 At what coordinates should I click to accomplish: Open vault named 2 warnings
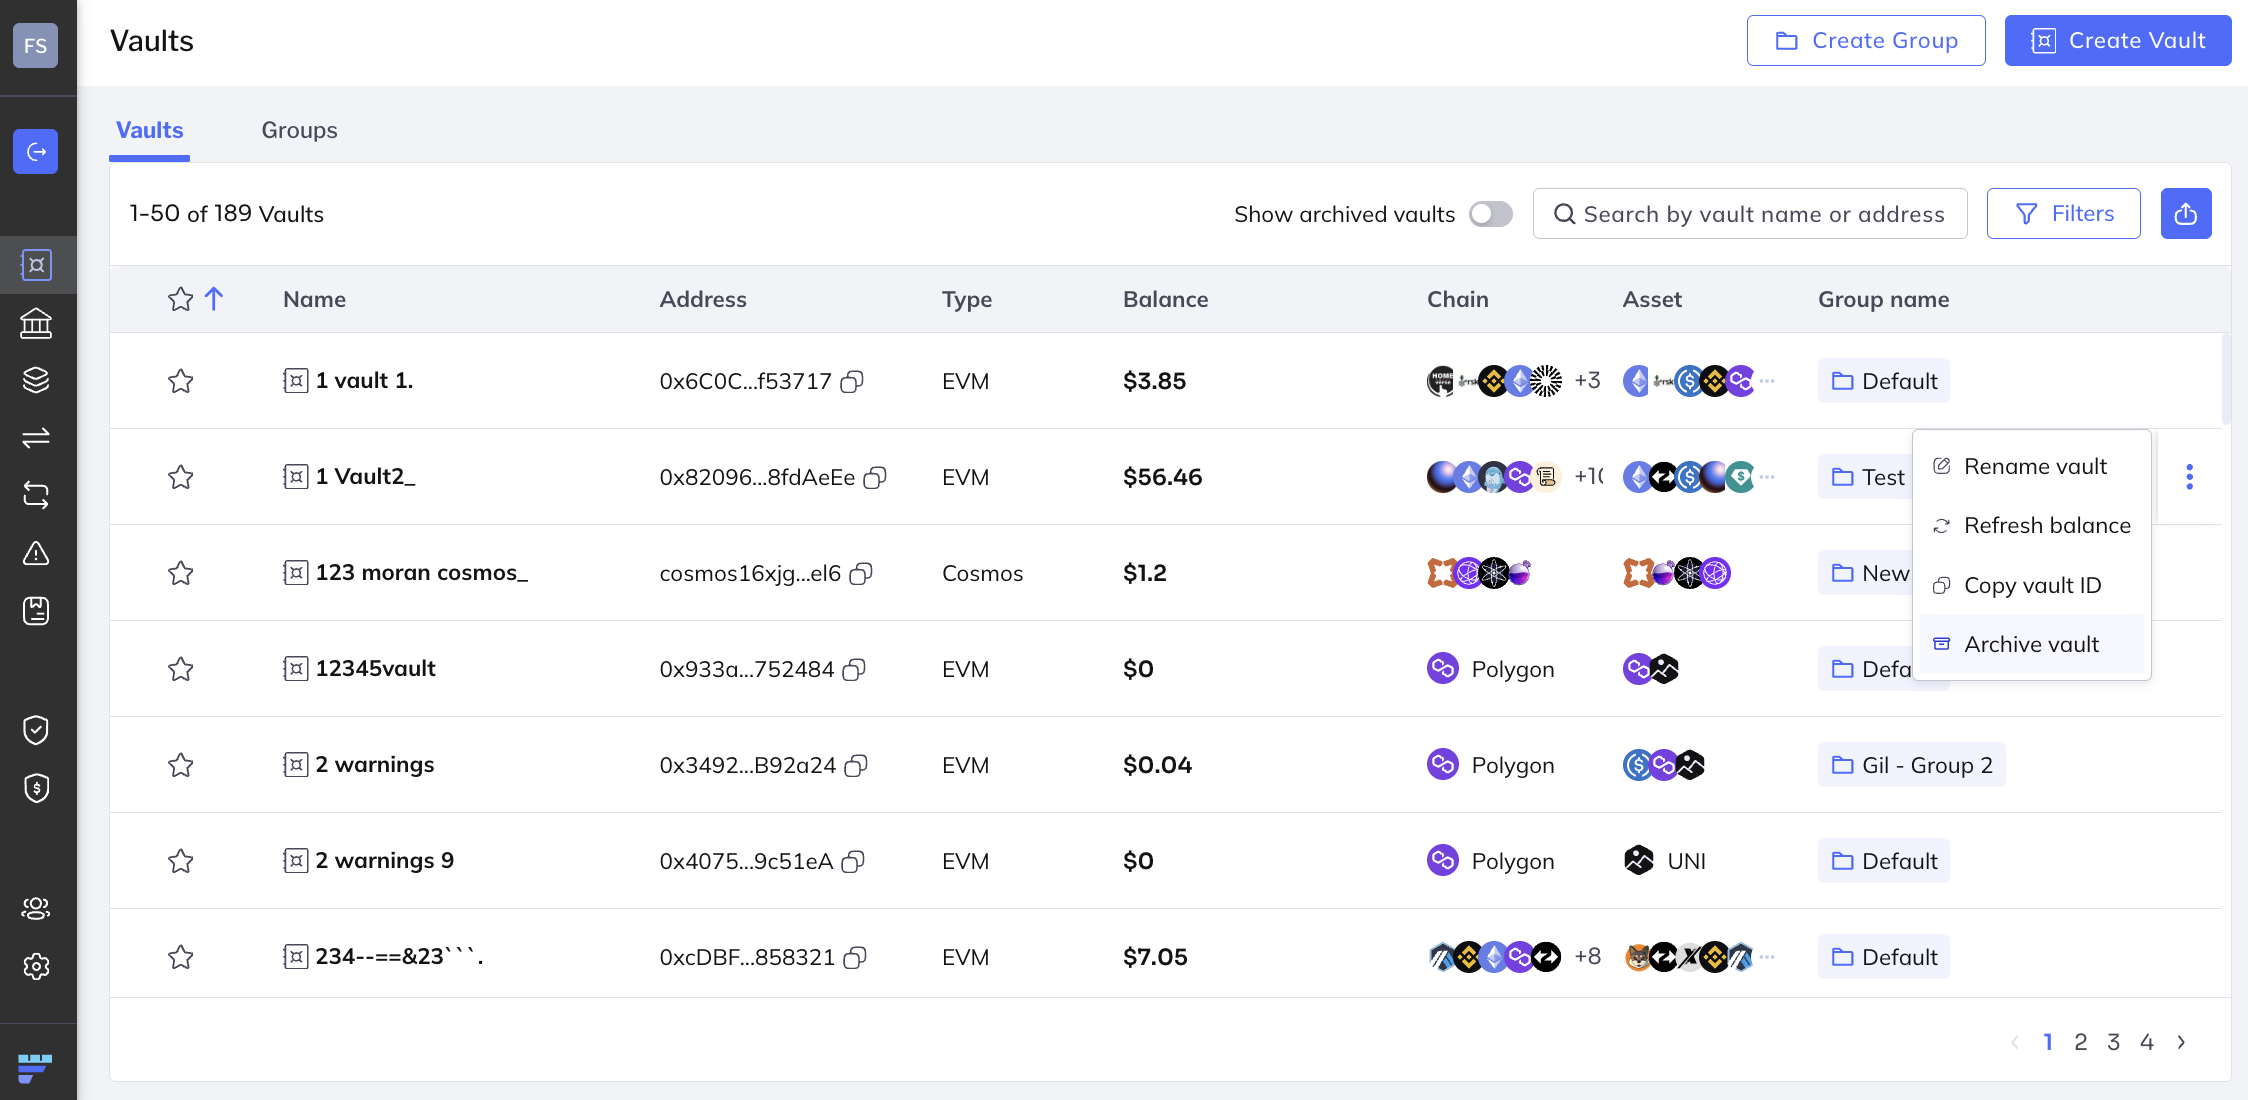[375, 765]
